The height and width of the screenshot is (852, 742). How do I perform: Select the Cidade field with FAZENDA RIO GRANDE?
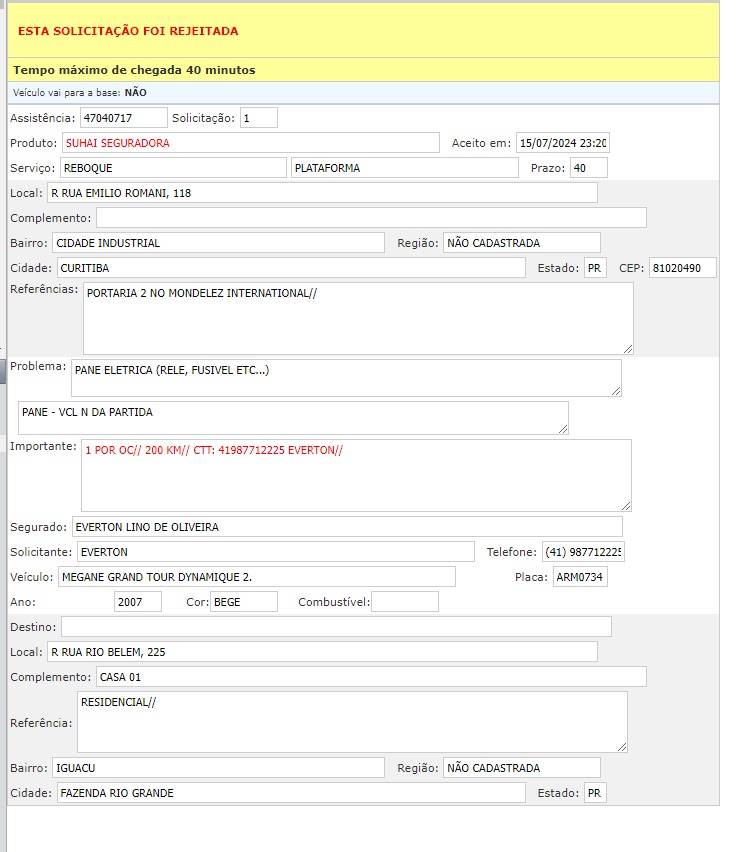pos(289,793)
